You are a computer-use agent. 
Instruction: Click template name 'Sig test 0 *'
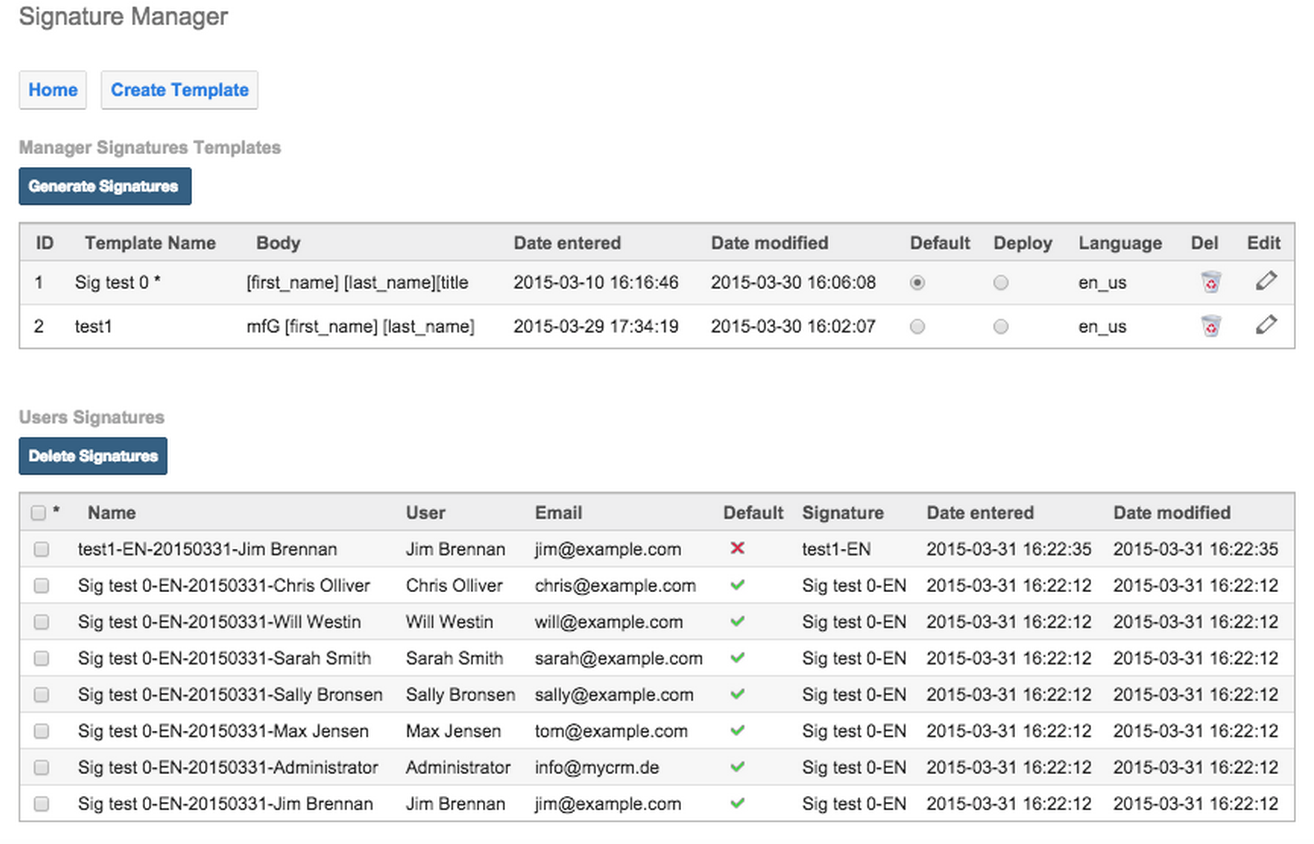tap(118, 283)
